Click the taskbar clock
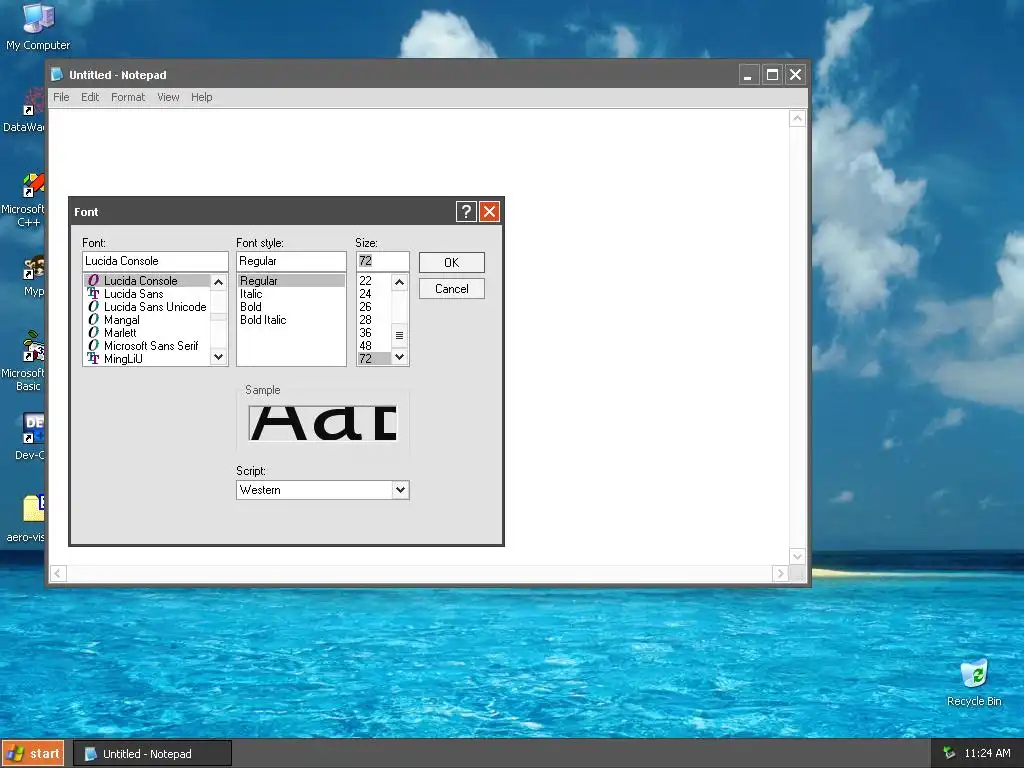1024x768 pixels. pyautogui.click(x=987, y=753)
